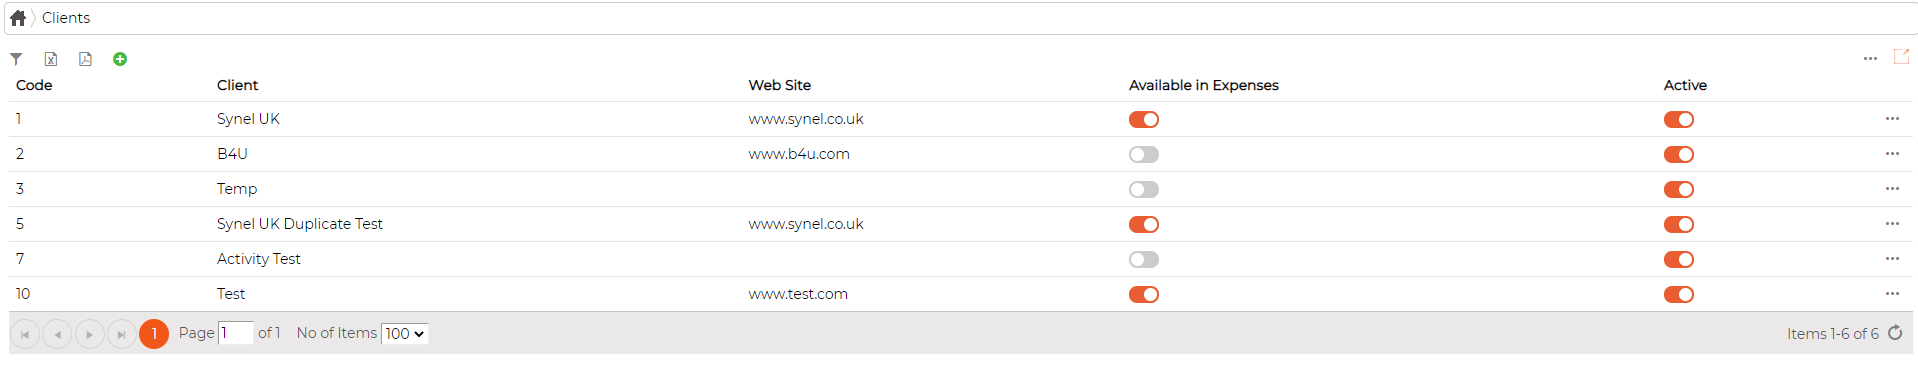Screen dimensions: 1918x368
Task: Open the www.b4u.com website link
Action: coord(799,154)
